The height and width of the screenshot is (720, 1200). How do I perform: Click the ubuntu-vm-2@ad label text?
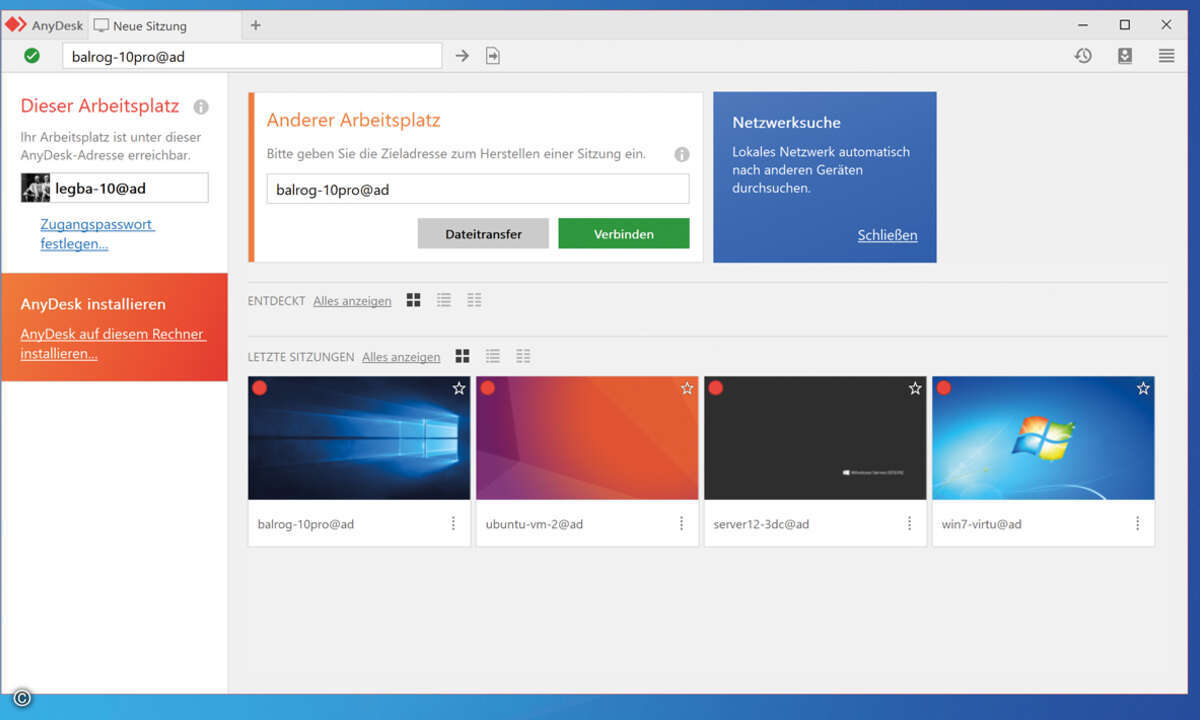pyautogui.click(x=534, y=524)
